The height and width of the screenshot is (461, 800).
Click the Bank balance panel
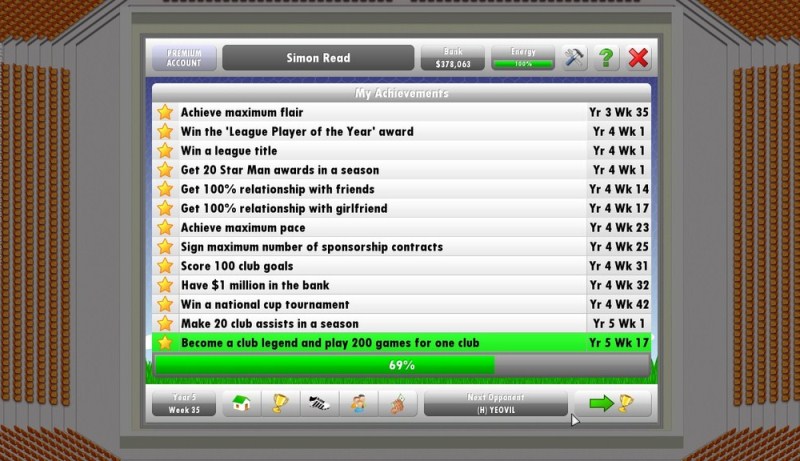coord(452,58)
